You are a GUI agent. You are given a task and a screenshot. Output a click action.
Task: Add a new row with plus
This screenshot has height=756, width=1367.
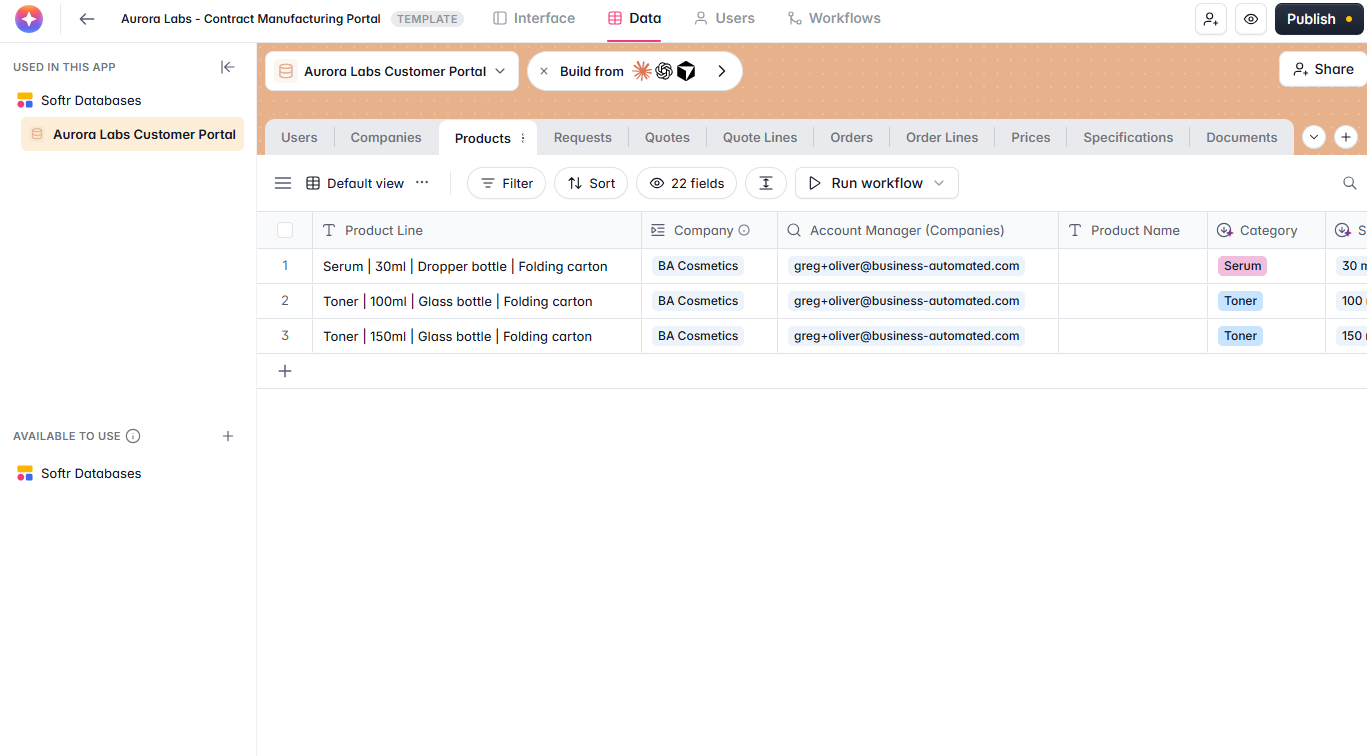pyautogui.click(x=285, y=371)
